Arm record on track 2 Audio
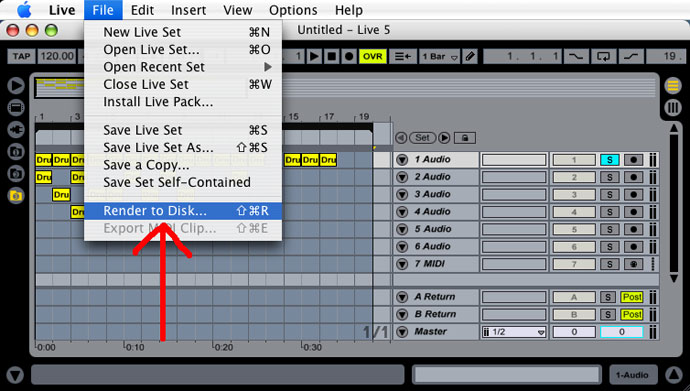 point(633,177)
